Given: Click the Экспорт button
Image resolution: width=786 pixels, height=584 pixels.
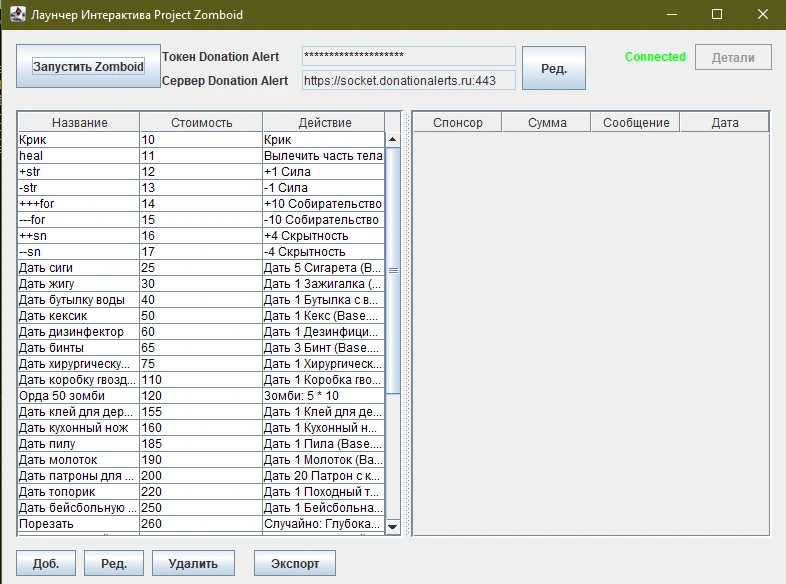Looking at the screenshot, I should coord(295,563).
